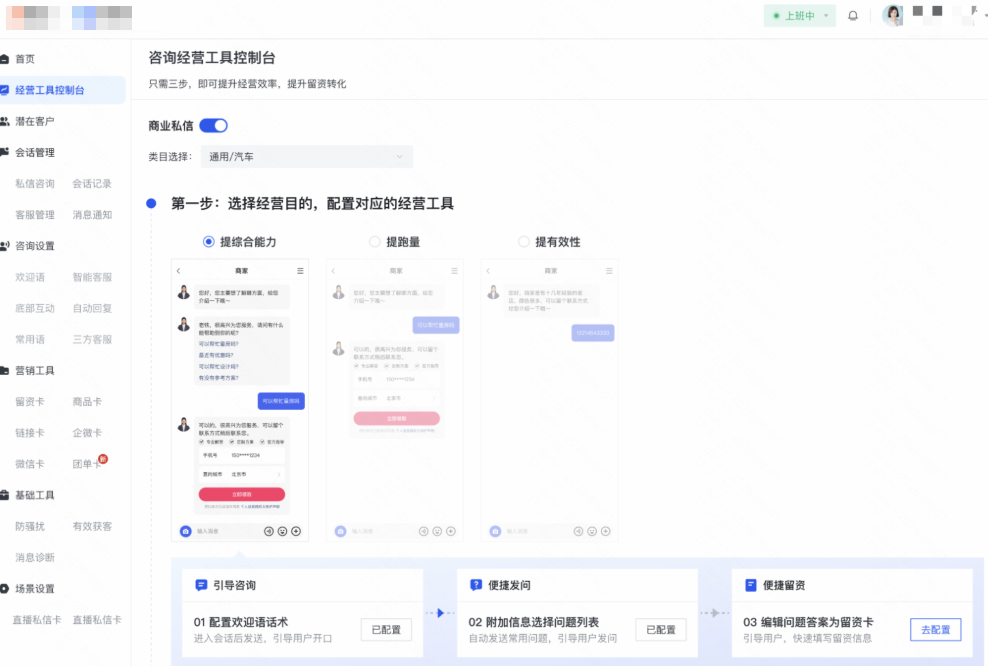
Task: Click the 会话管理 flag icon
Action: (4, 152)
